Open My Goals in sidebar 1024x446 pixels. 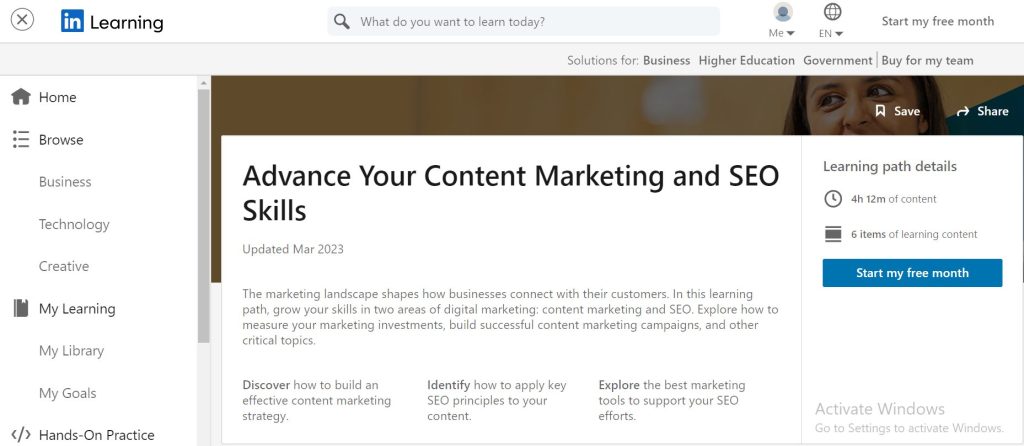[68, 393]
